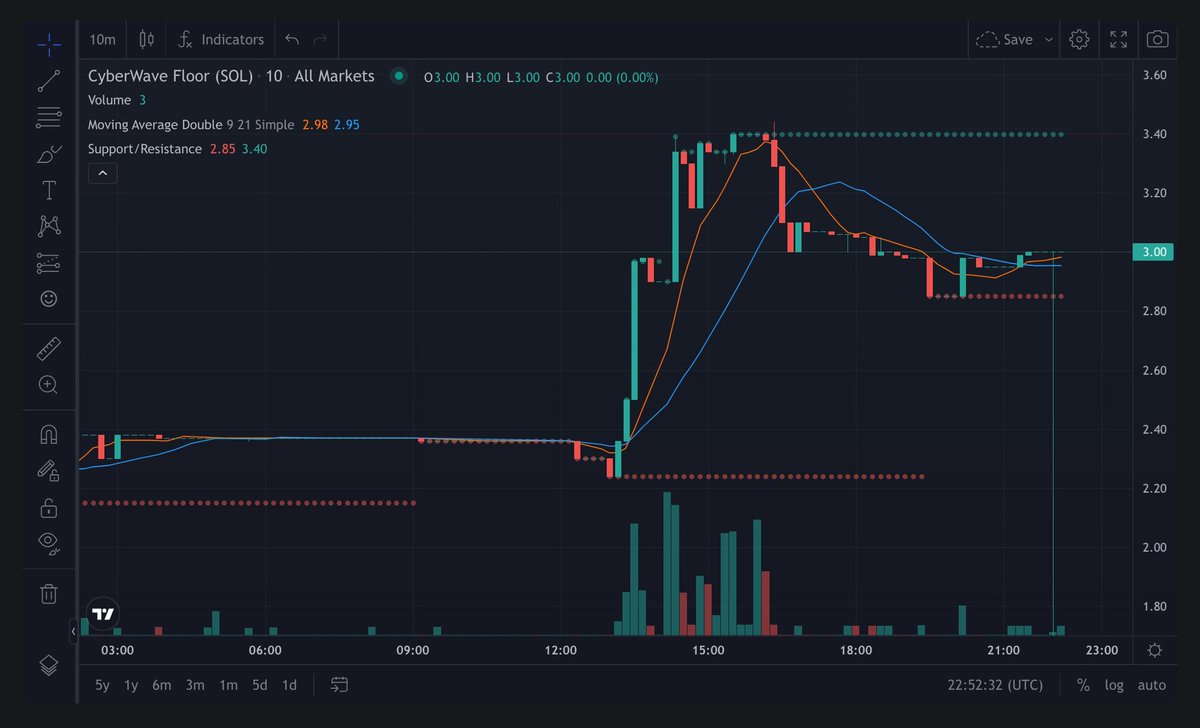The height and width of the screenshot is (728, 1200).
Task: Select the crosshair cursor tool
Action: (x=48, y=44)
